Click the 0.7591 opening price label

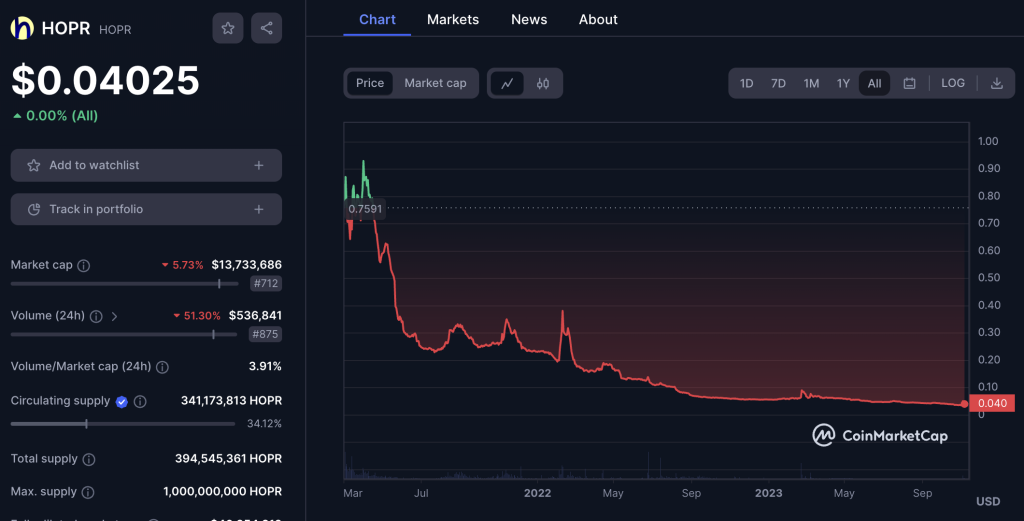[364, 210]
